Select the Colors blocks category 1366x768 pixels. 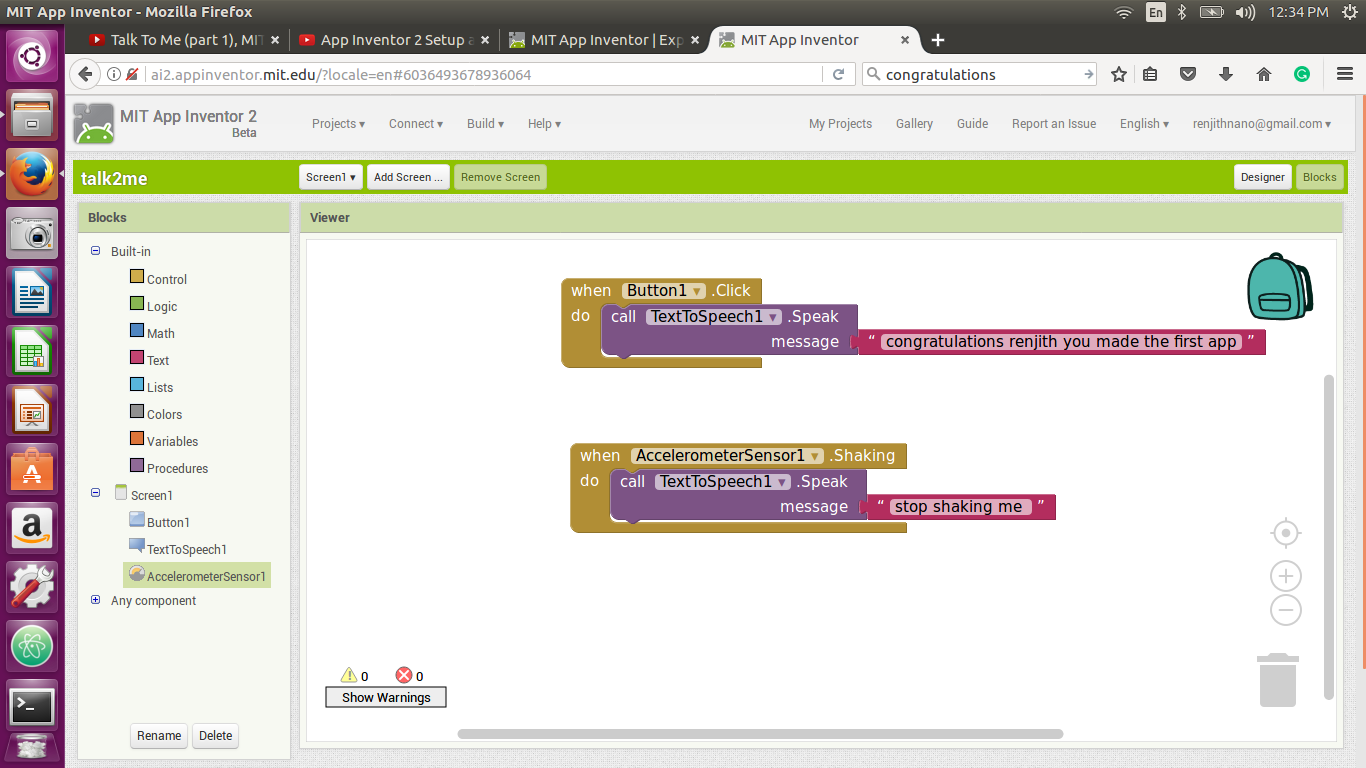pyautogui.click(x=156, y=414)
